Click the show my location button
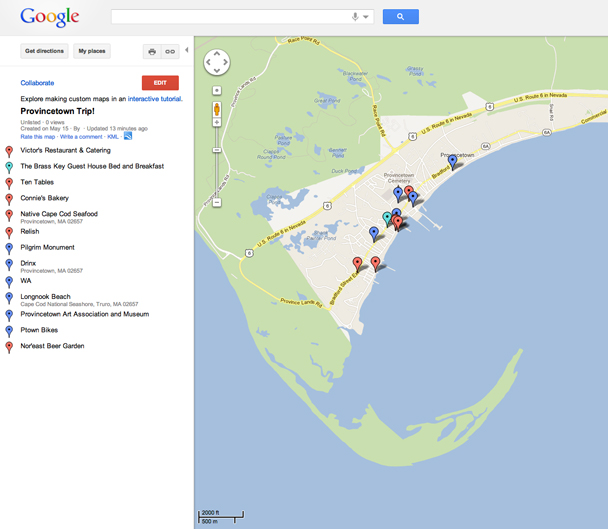Screen dimensions: 608x529 (217, 90)
